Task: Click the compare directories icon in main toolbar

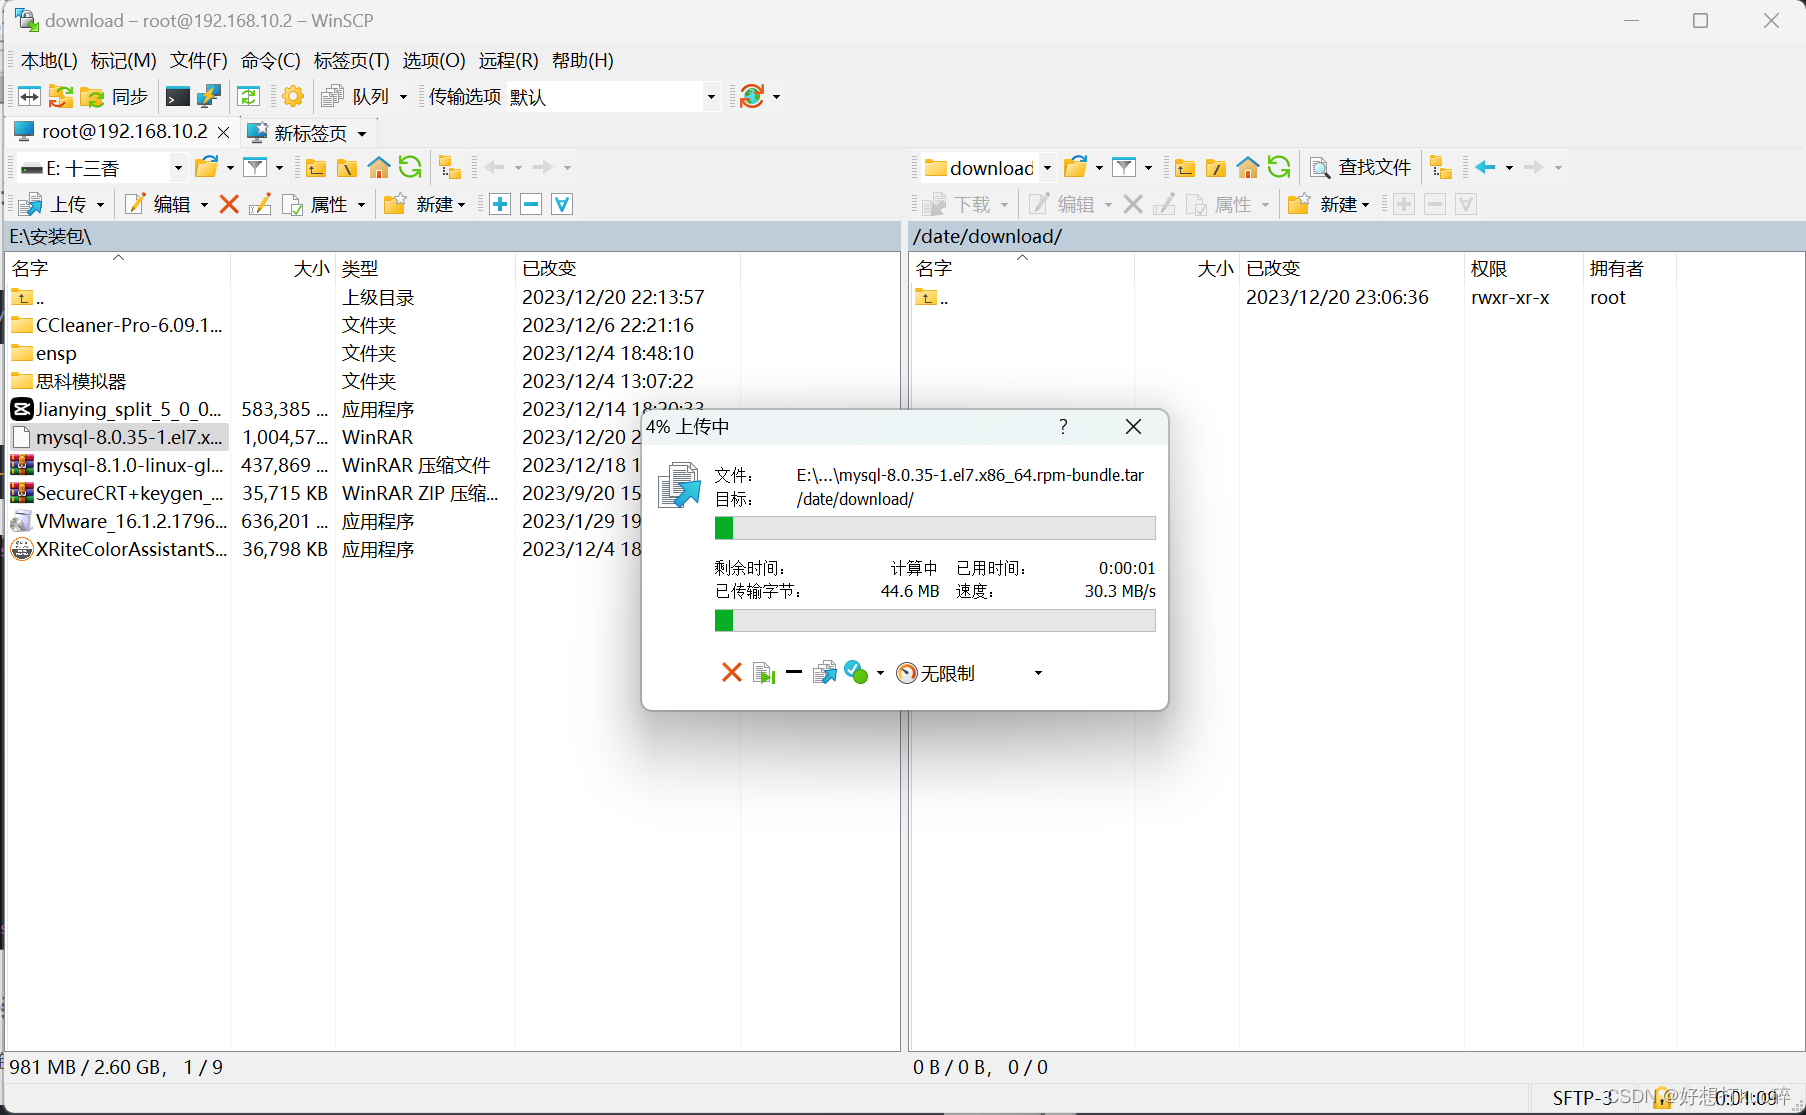Action: tap(29, 96)
